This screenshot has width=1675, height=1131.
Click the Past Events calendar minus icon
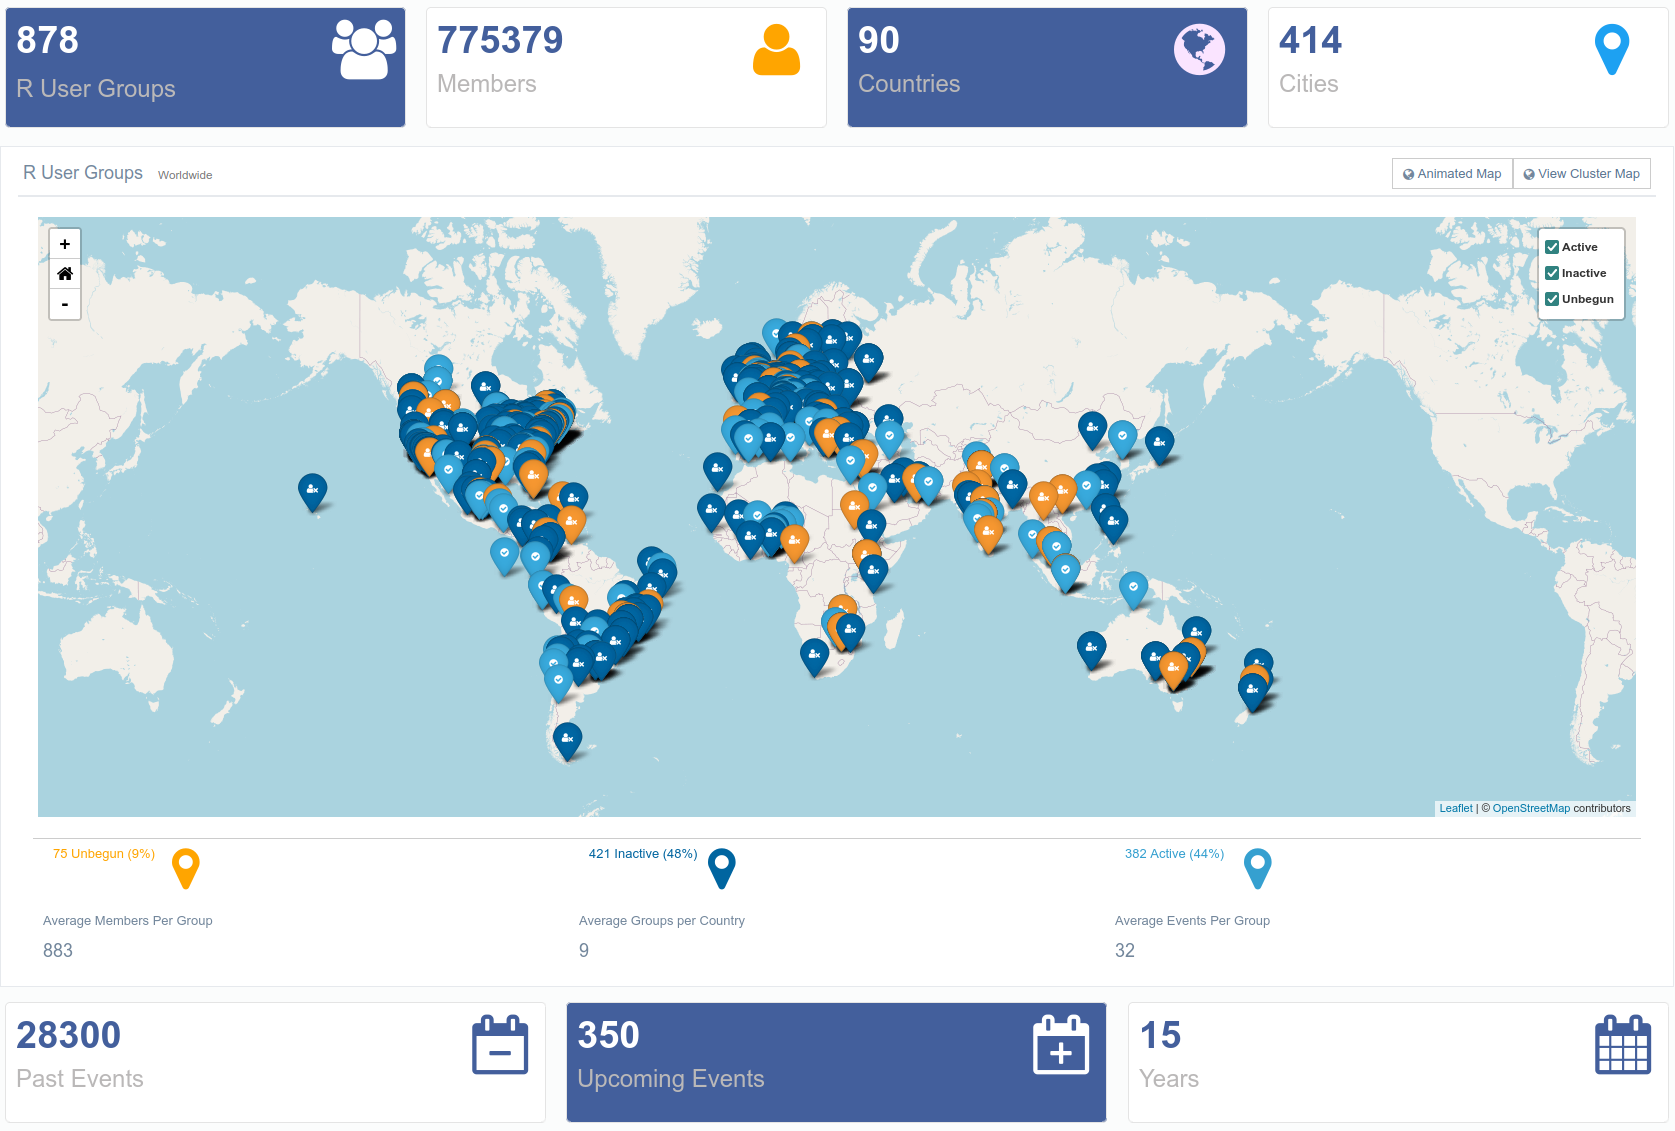(x=500, y=1045)
